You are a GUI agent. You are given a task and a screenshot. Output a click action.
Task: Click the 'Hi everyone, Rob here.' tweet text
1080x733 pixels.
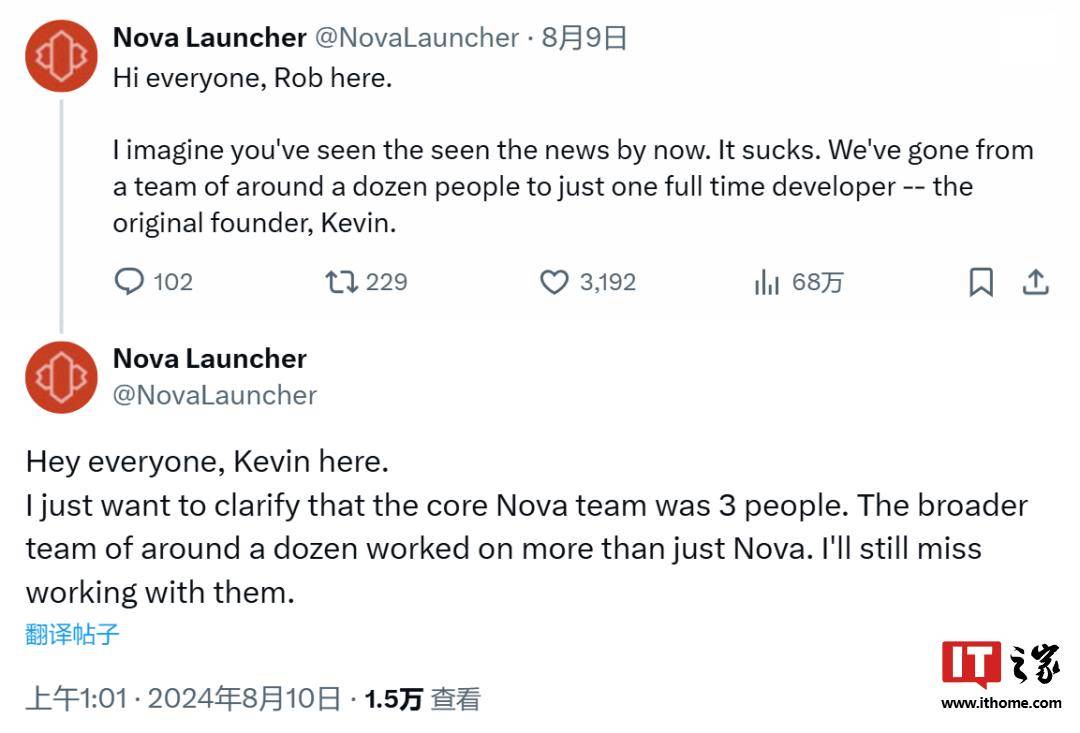252,78
